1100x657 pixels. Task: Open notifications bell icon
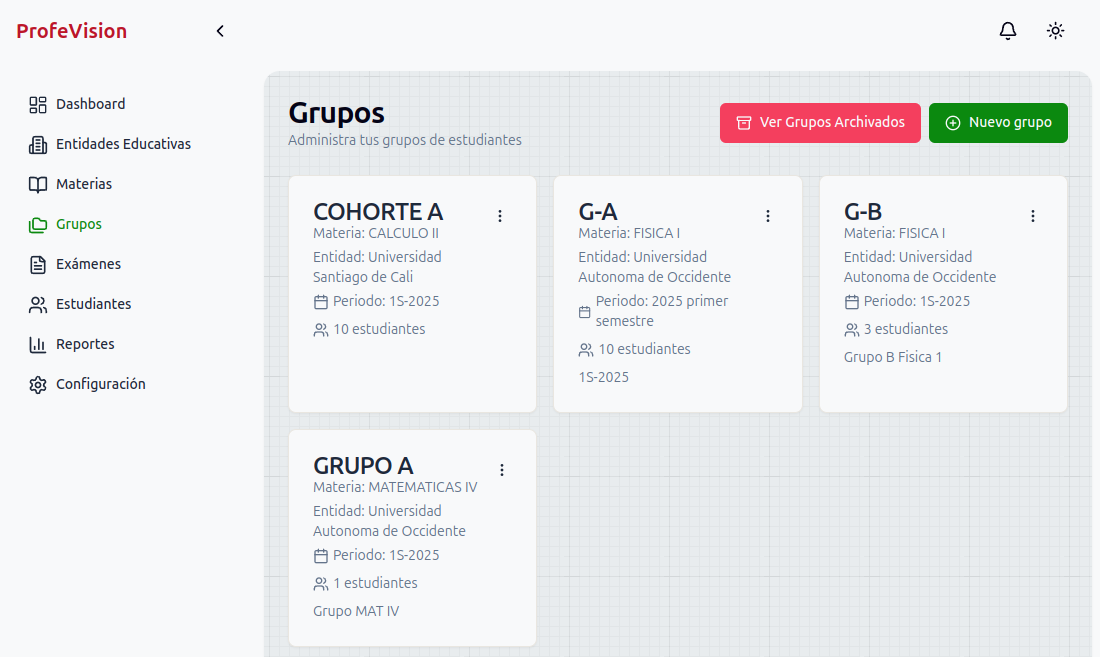(x=1007, y=31)
